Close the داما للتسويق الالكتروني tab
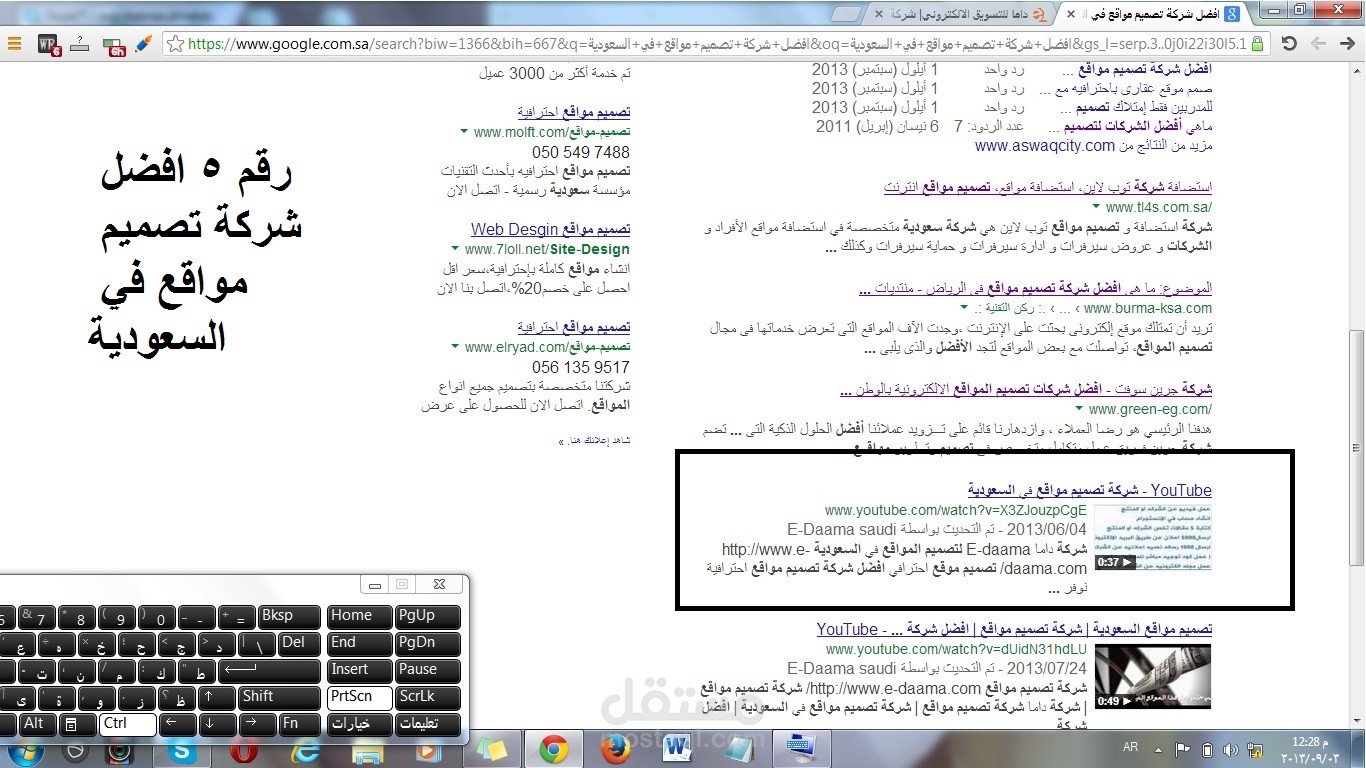1366x768 pixels. pyautogui.click(x=878, y=14)
